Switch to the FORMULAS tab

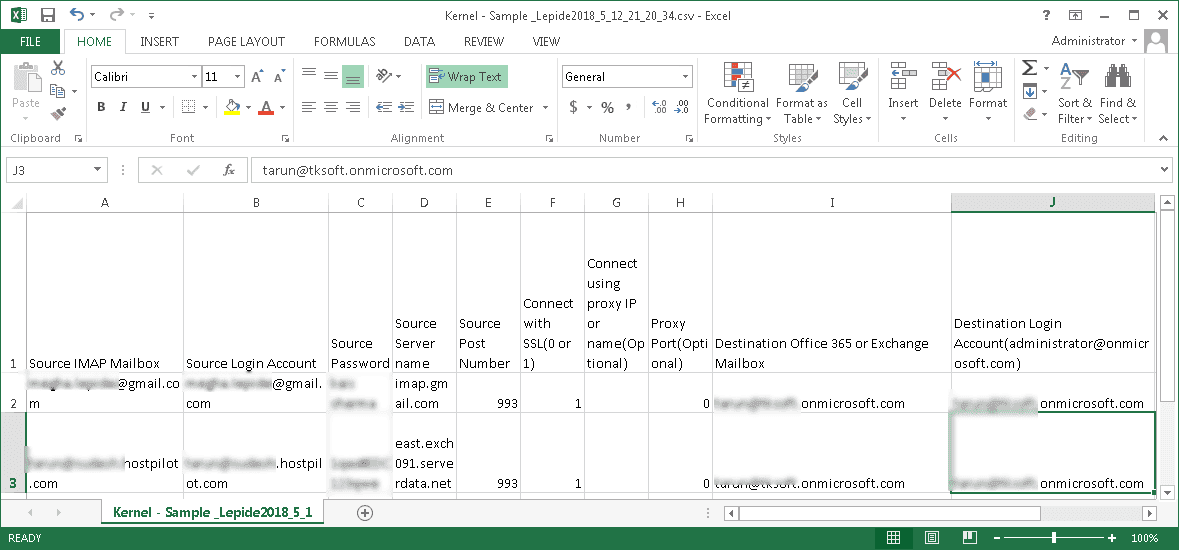click(344, 41)
